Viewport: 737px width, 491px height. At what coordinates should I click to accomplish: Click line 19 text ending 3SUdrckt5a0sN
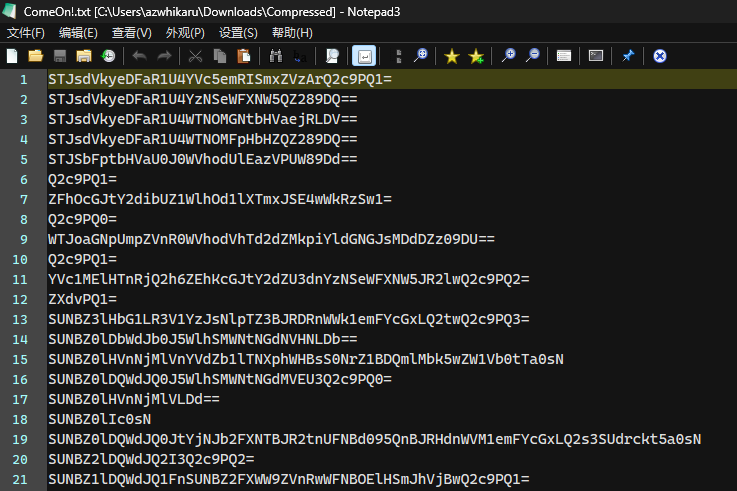coord(375,439)
